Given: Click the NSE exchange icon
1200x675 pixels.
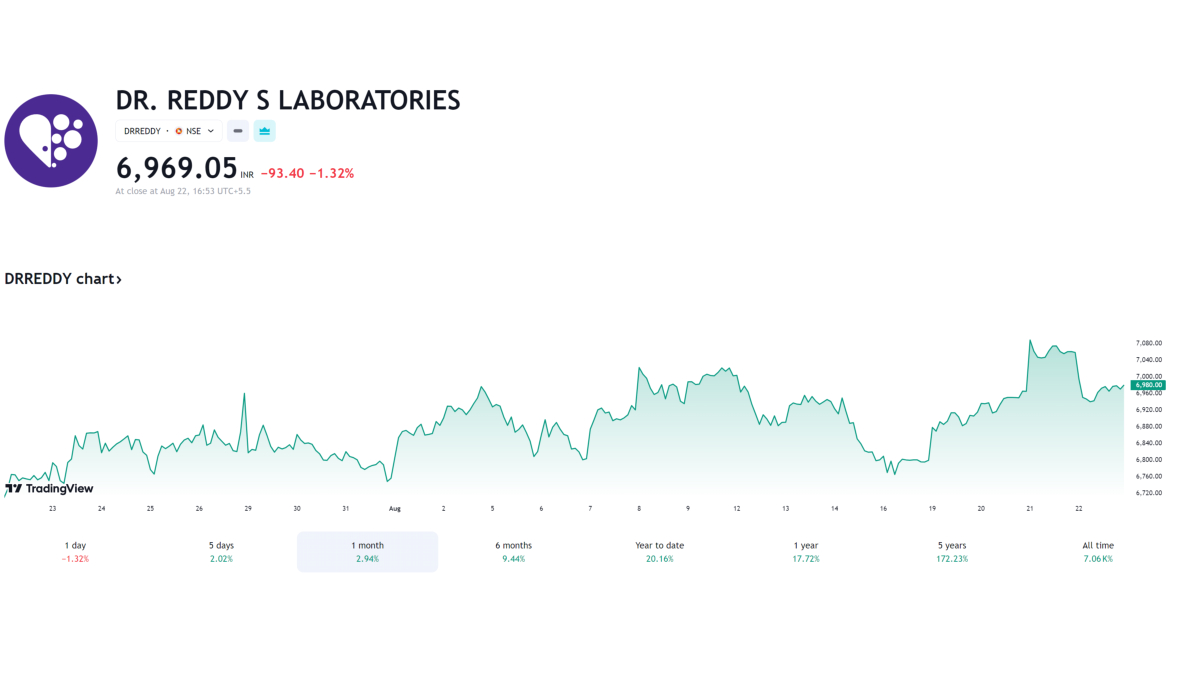Looking at the screenshot, I should coord(179,131).
